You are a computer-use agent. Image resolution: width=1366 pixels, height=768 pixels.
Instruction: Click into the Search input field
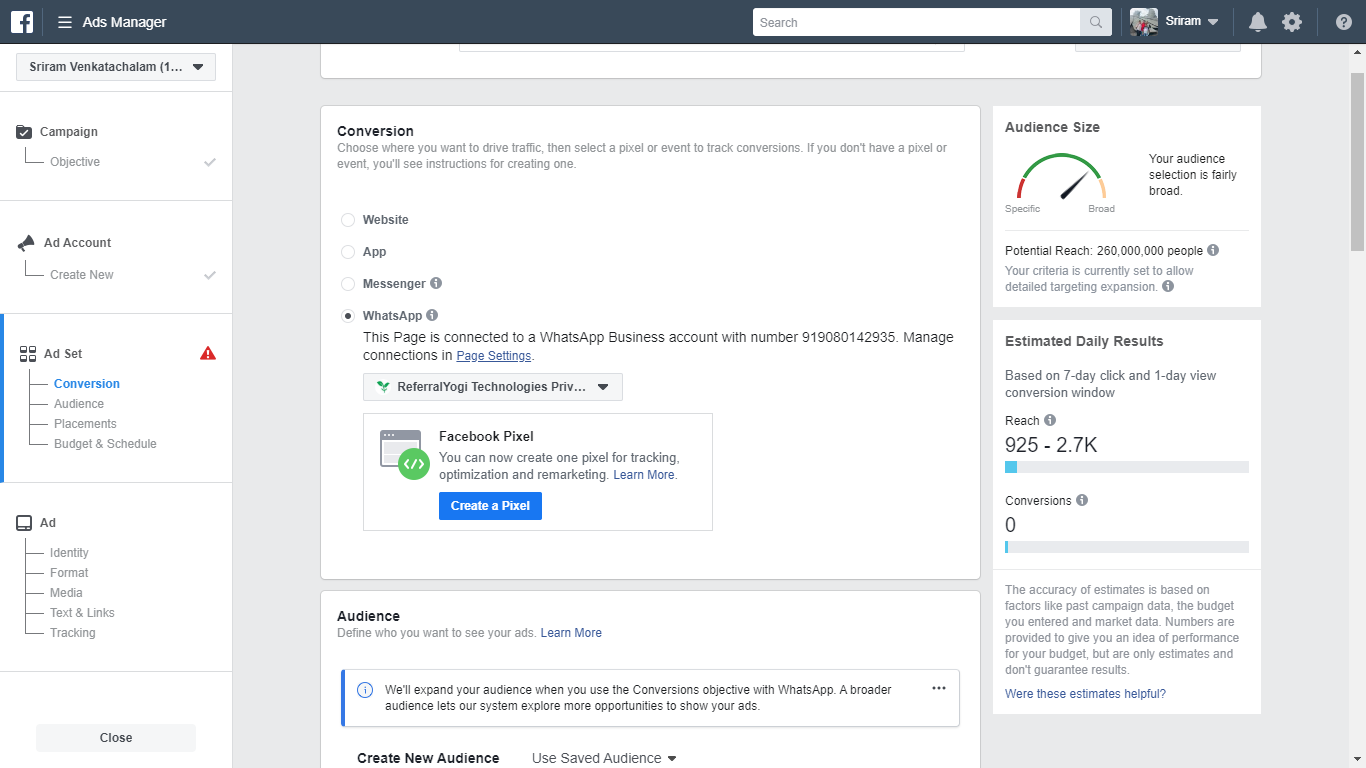(x=916, y=22)
